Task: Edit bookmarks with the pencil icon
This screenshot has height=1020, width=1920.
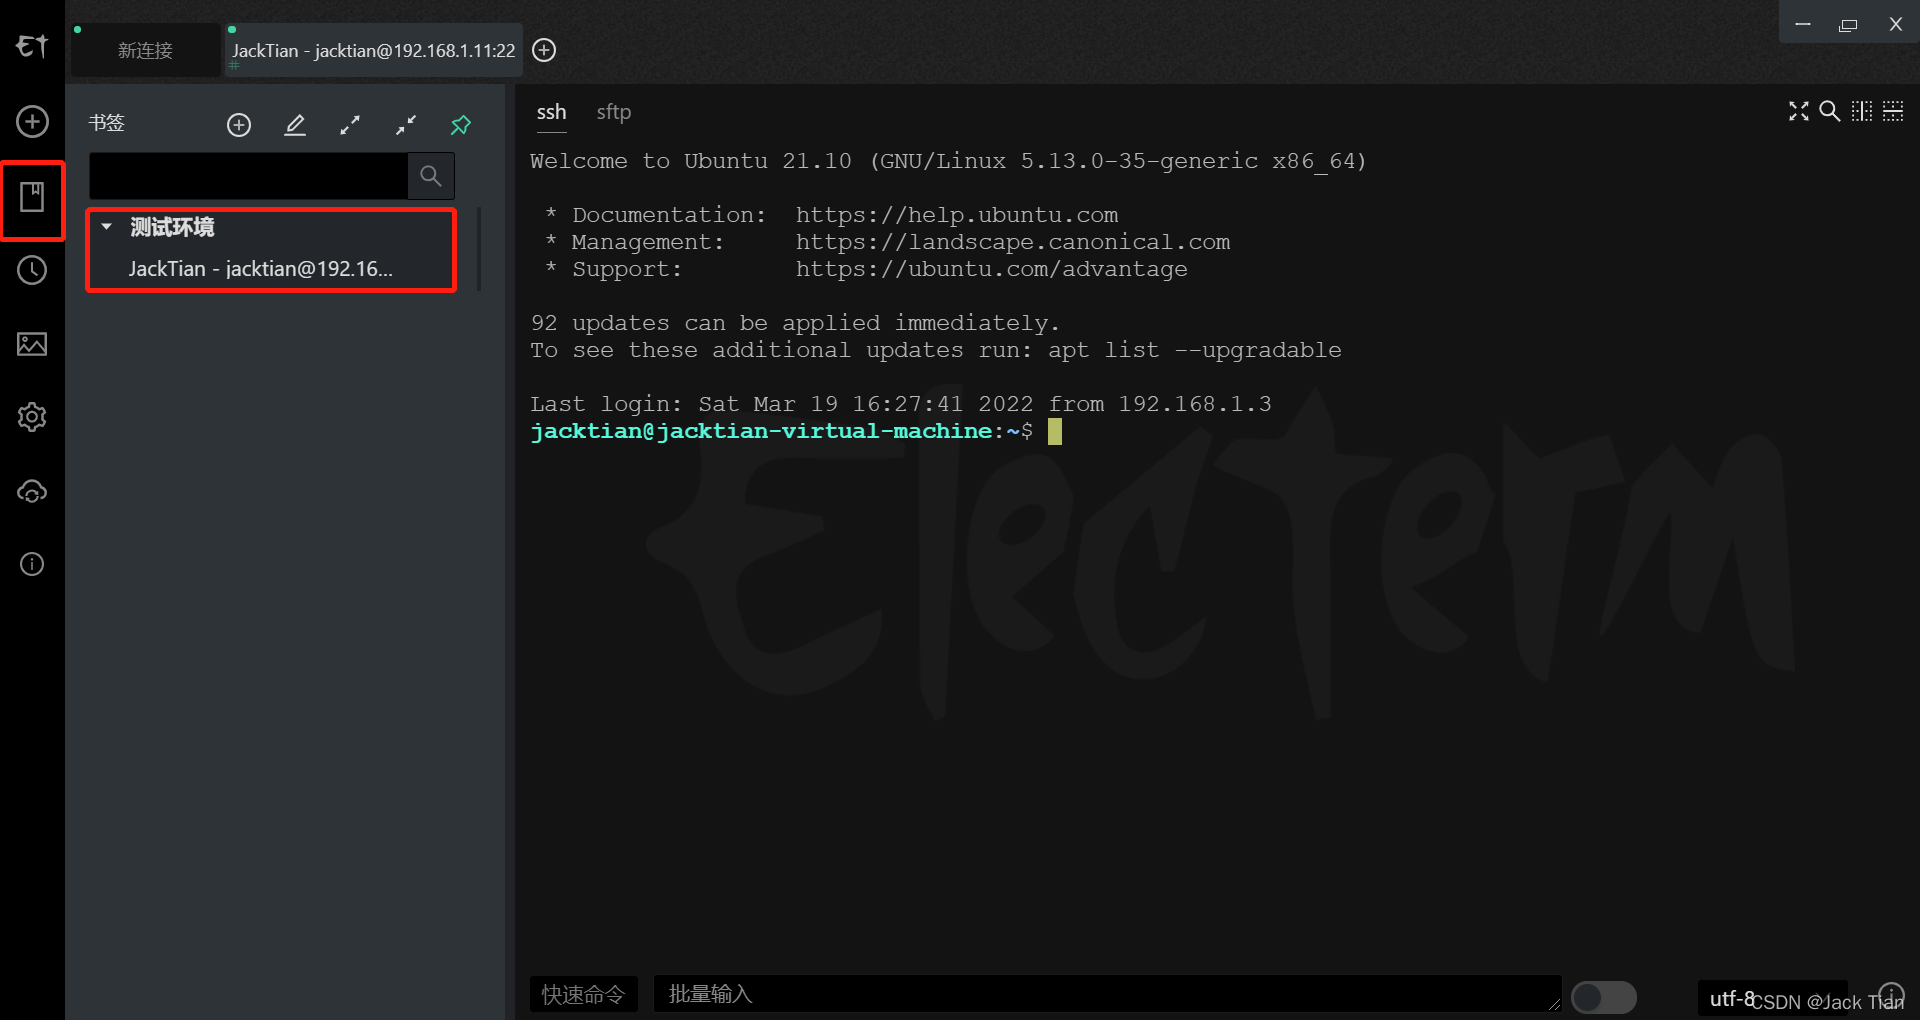Action: (x=295, y=125)
